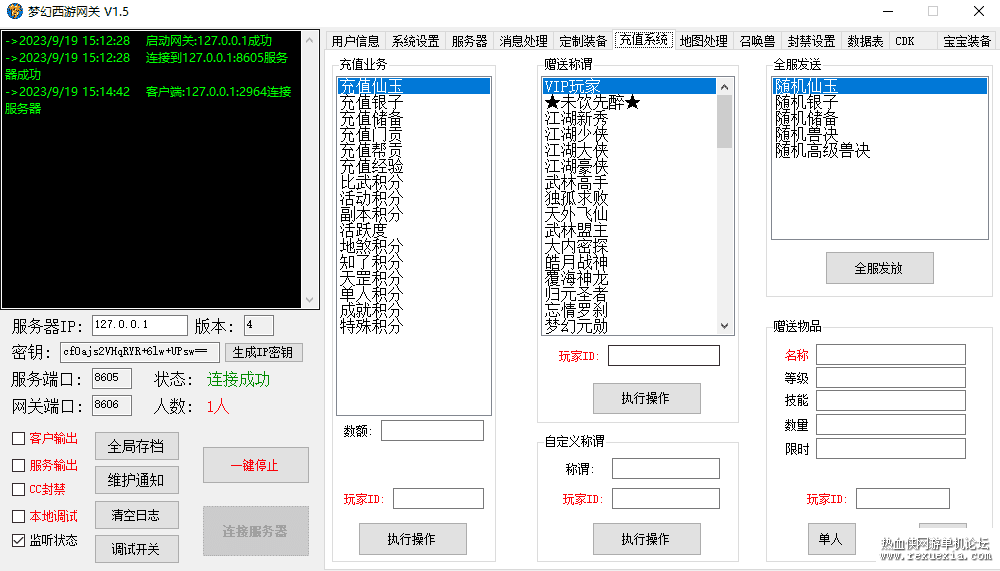Switch to the 召唤兽 tab
This screenshot has height=571, width=1000.
click(757, 41)
